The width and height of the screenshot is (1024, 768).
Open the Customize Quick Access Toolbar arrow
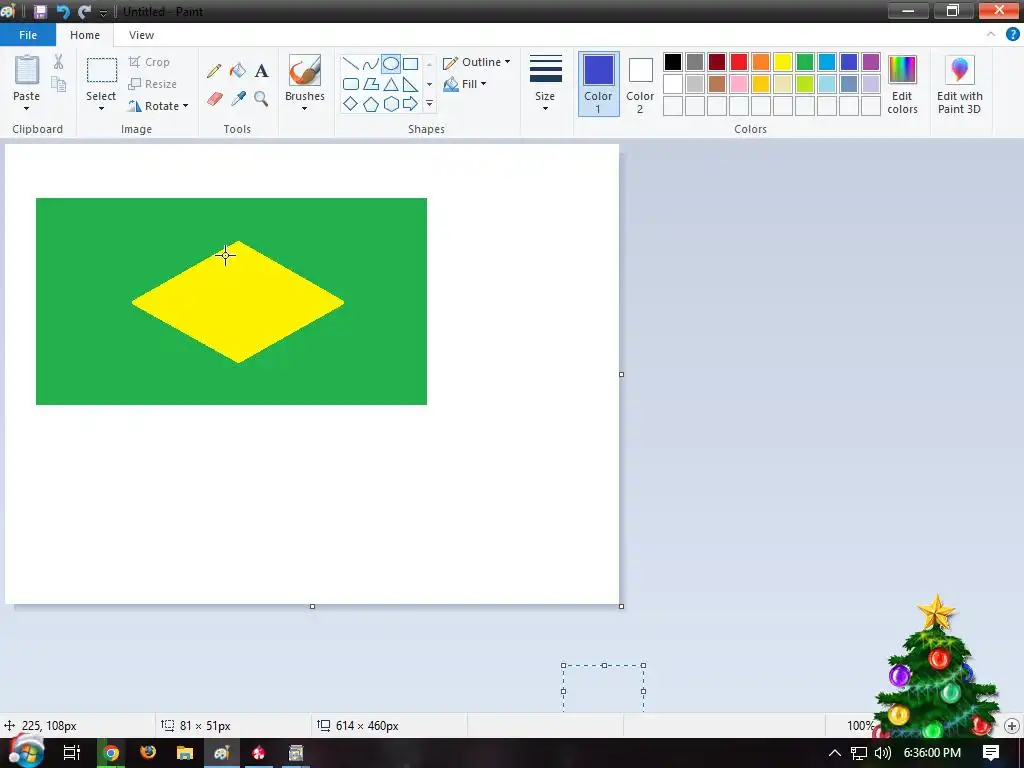tap(103, 12)
